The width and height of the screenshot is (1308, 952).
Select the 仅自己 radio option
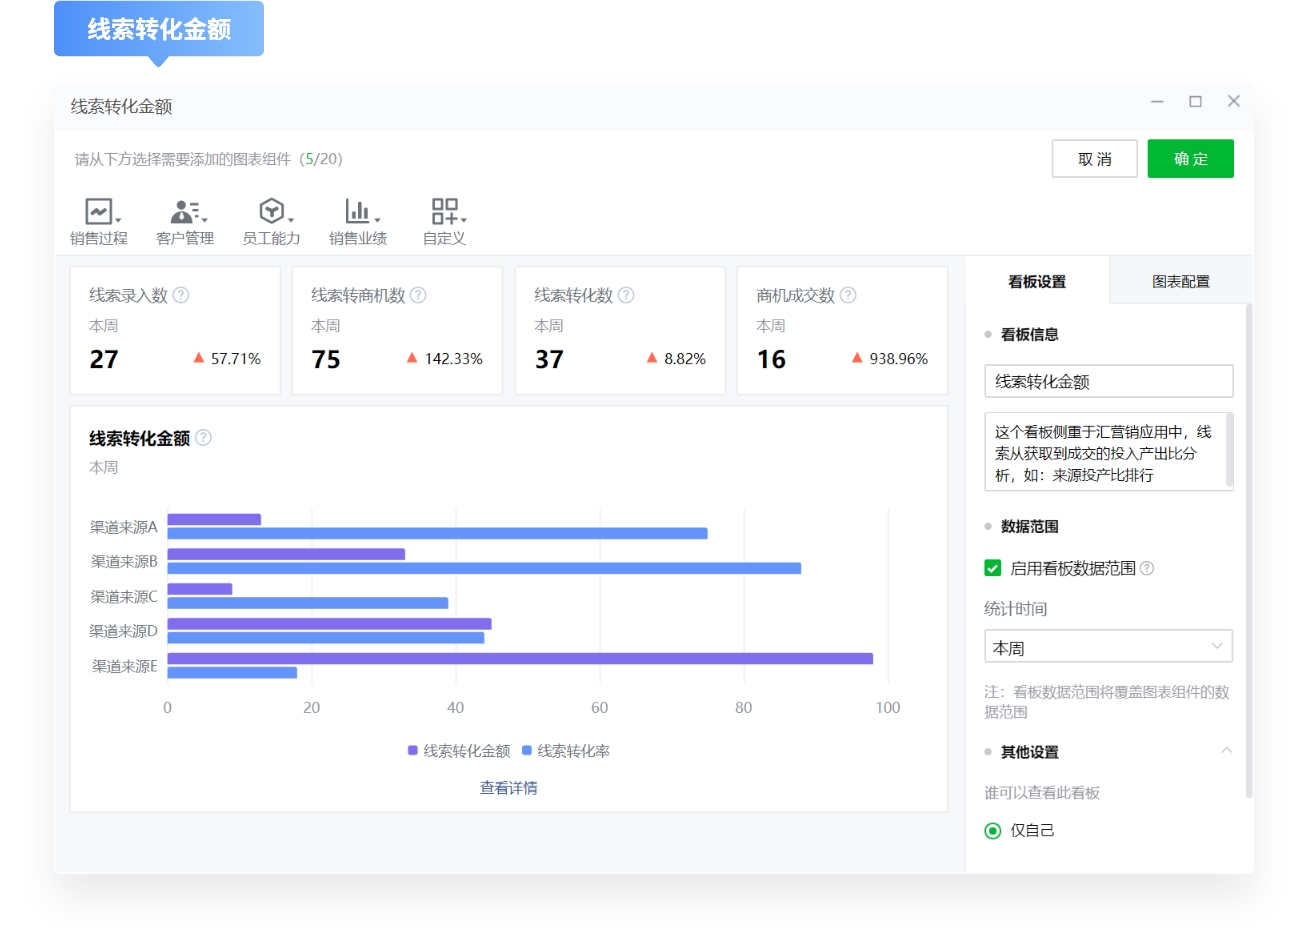992,830
